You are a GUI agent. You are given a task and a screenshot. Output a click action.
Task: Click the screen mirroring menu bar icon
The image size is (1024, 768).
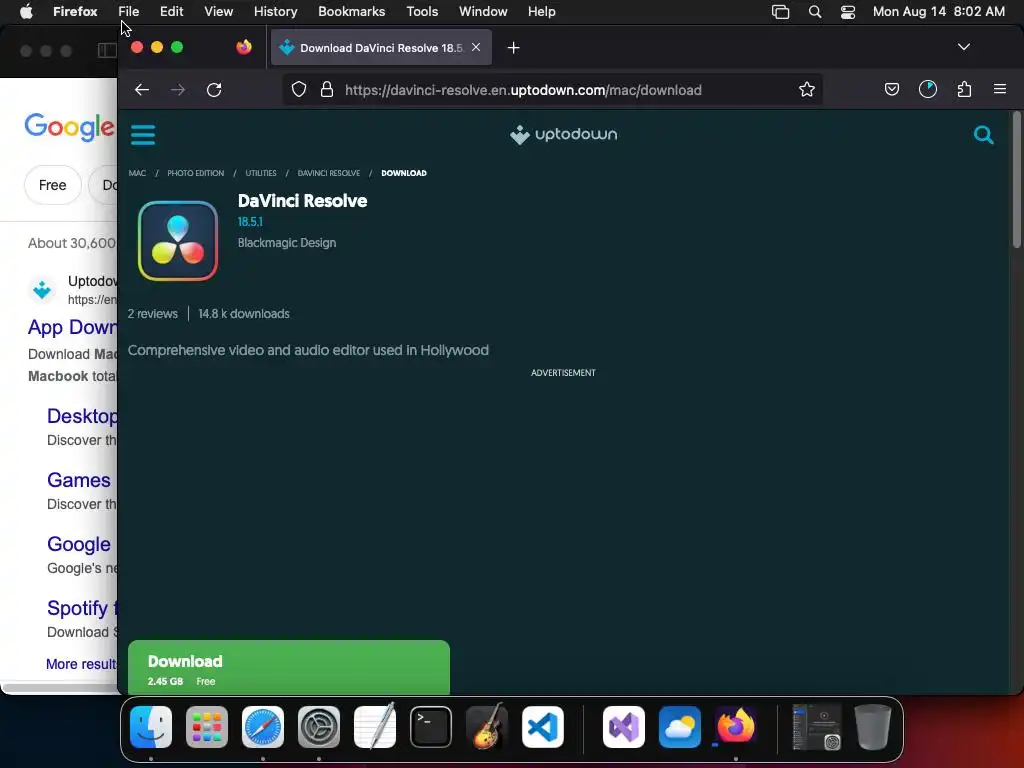(780, 12)
